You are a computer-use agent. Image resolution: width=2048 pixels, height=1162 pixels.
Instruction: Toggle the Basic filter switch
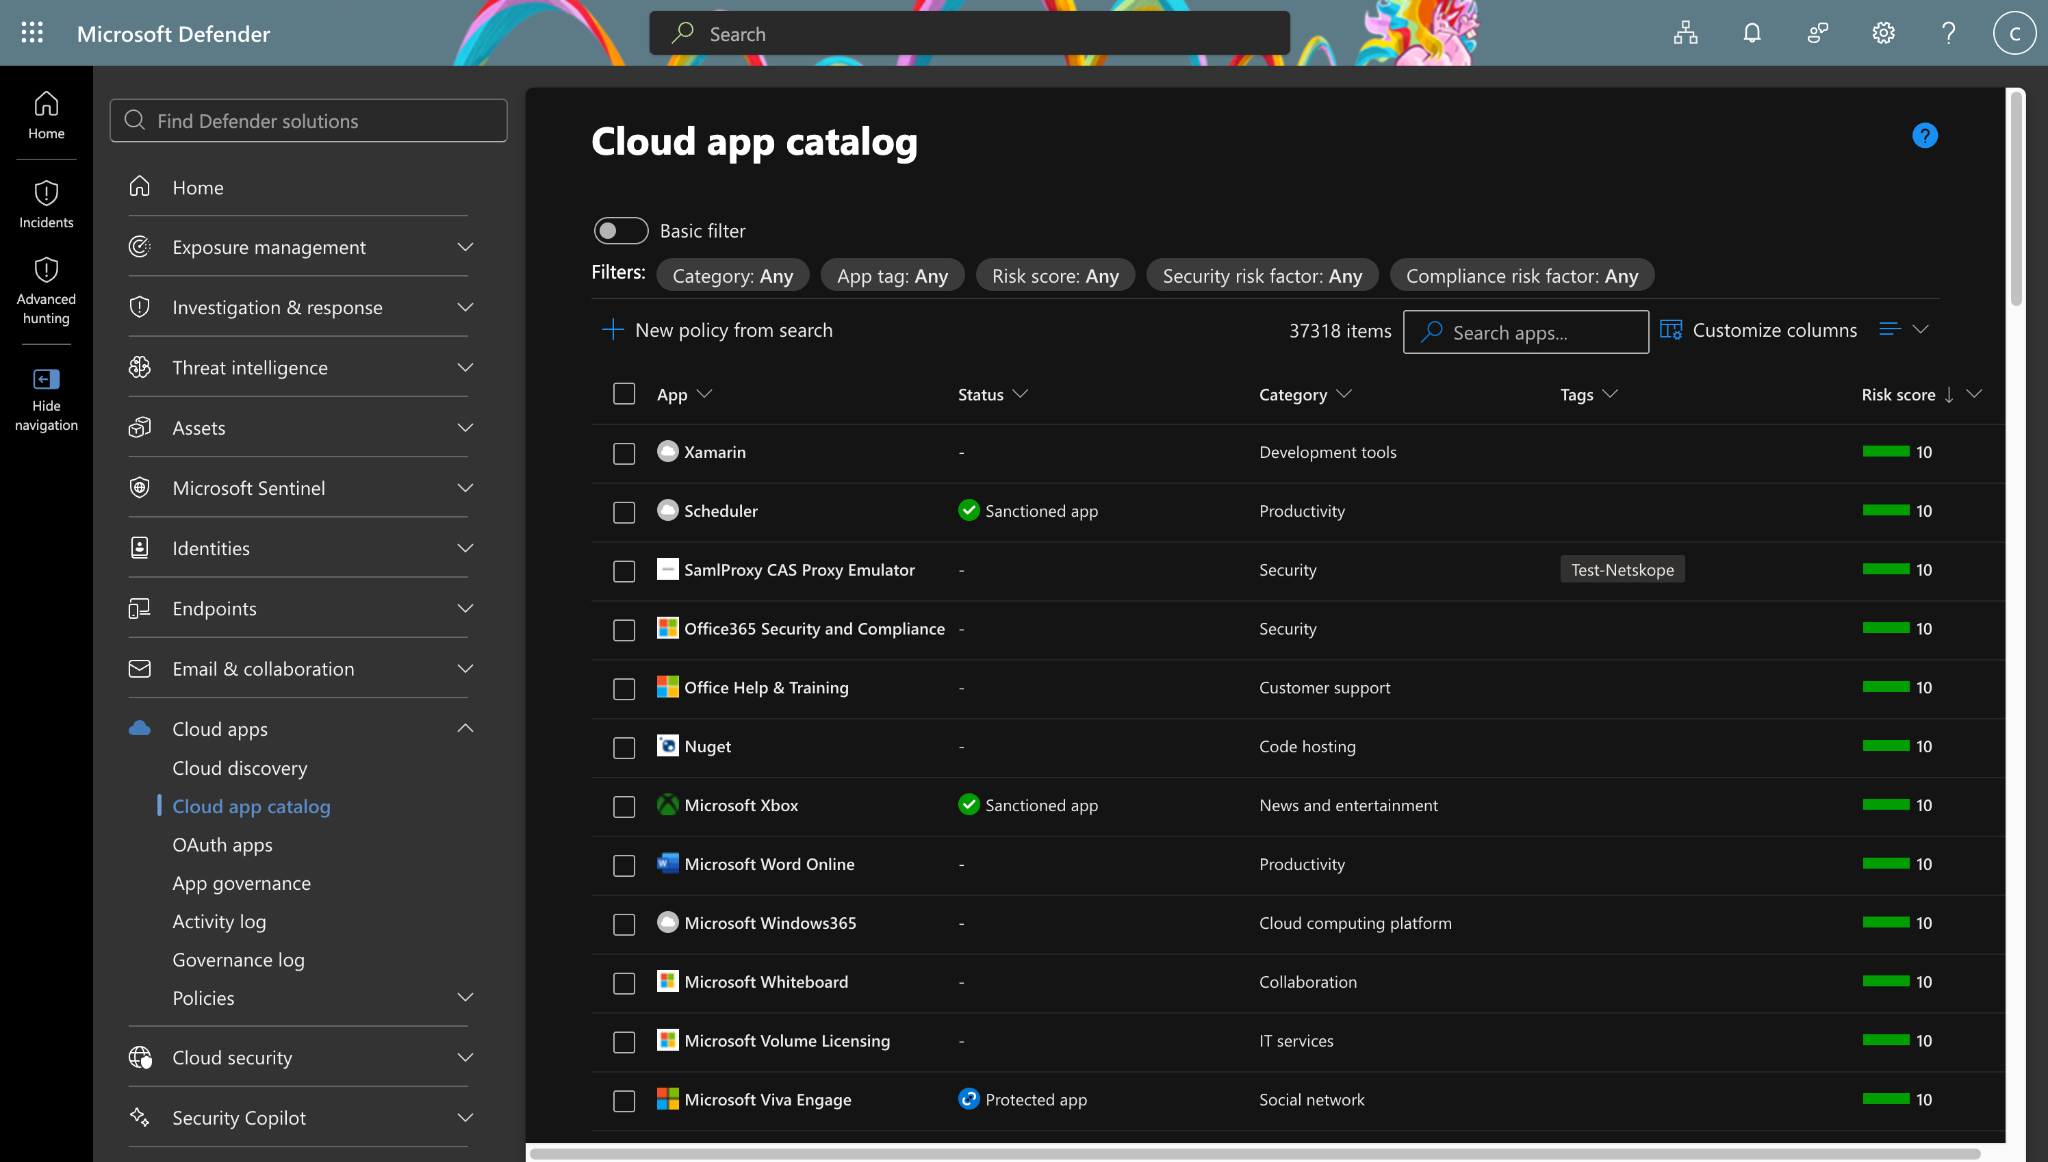(x=621, y=231)
